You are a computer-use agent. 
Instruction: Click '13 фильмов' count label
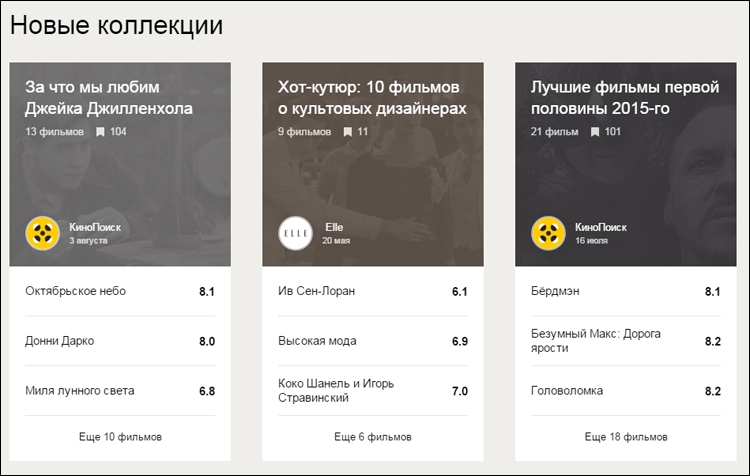55,132
